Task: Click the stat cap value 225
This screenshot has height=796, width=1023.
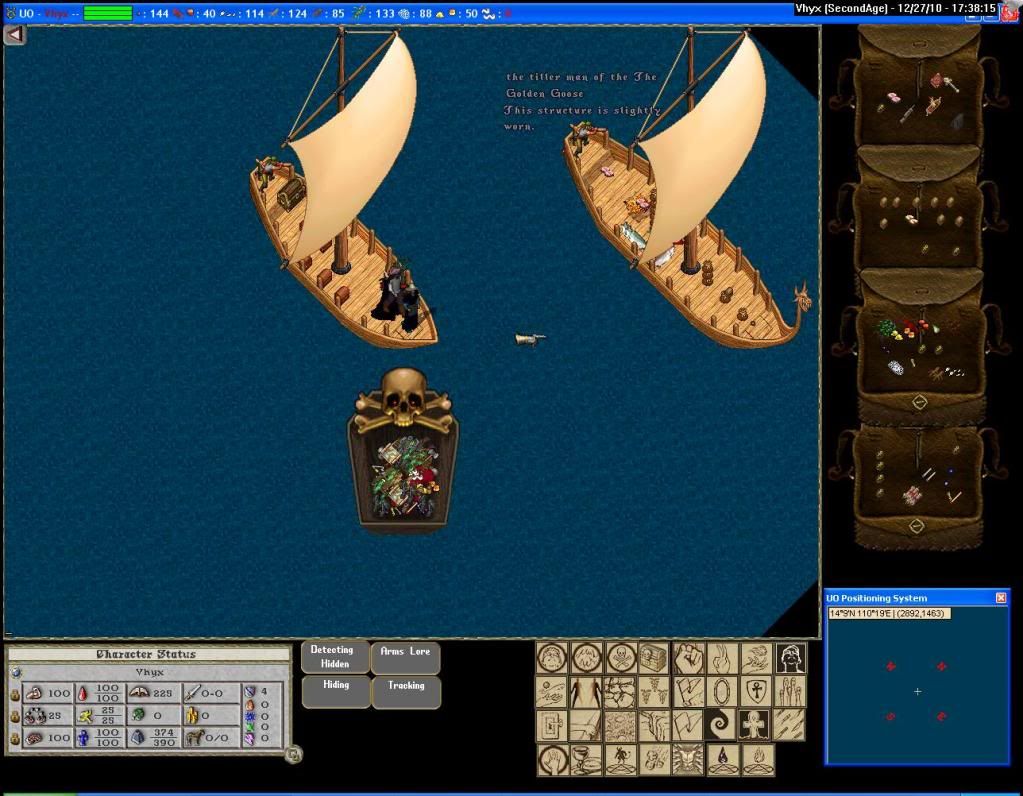Action: (162, 694)
